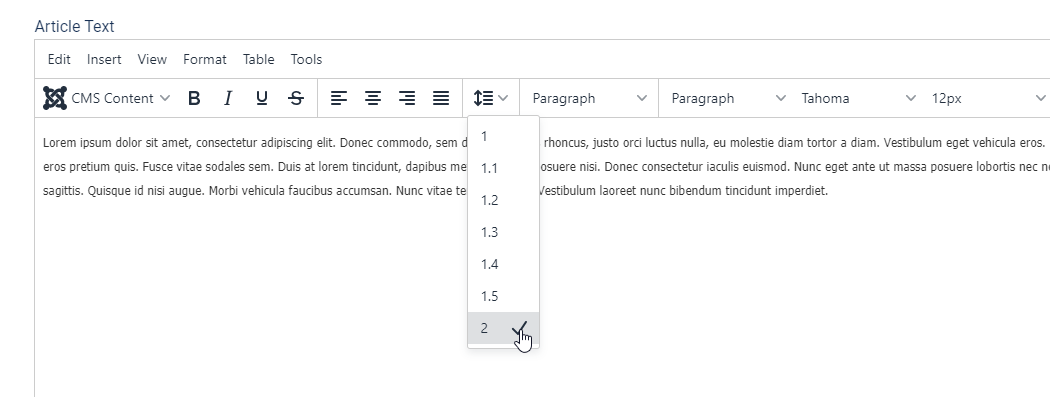1050x397 pixels.
Task: Open the first Paragraph blocks dropdown
Action: click(x=589, y=98)
